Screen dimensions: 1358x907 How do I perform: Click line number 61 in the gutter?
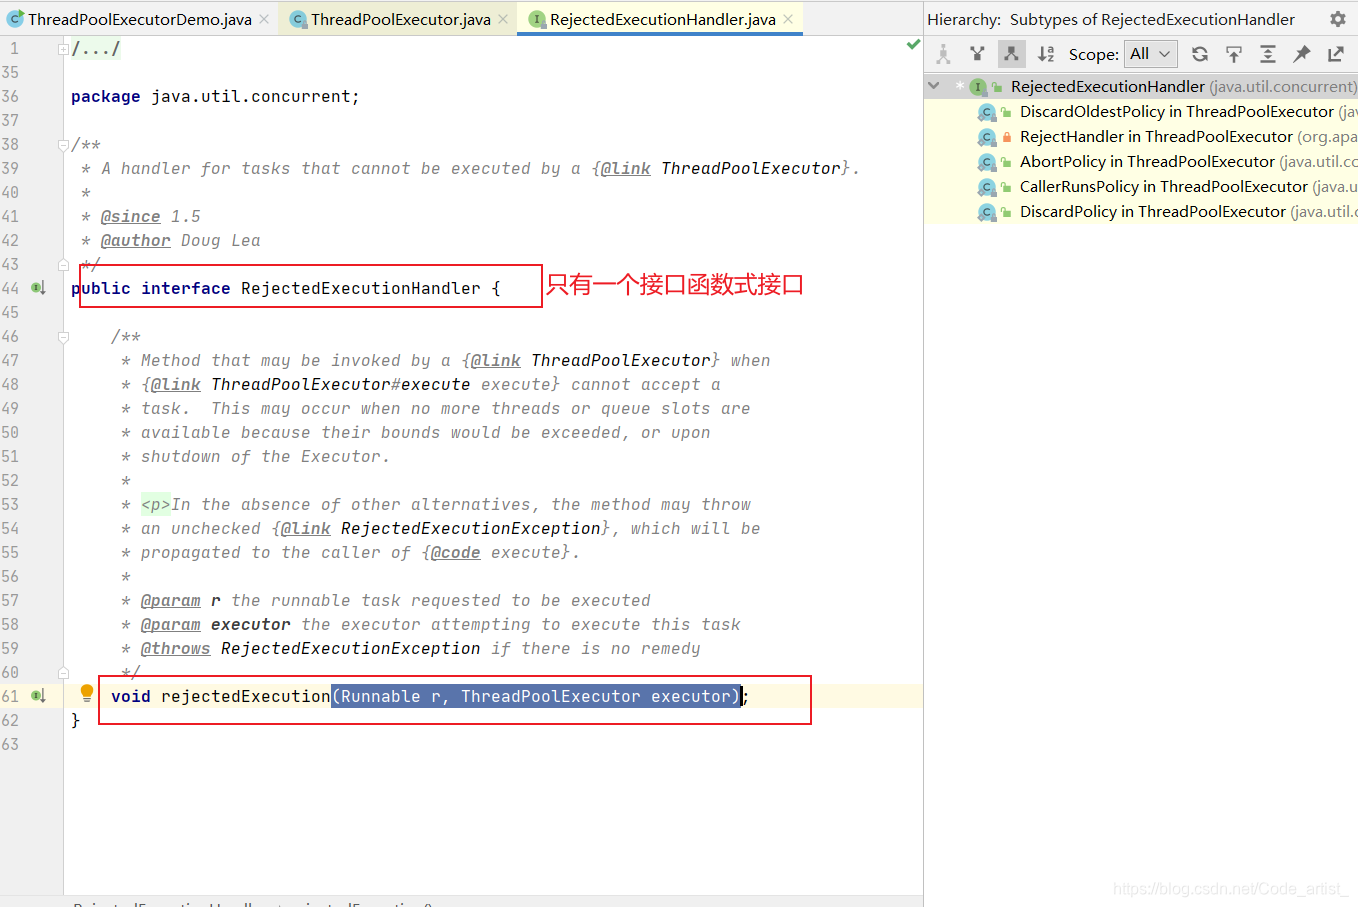pyautogui.click(x=10, y=696)
